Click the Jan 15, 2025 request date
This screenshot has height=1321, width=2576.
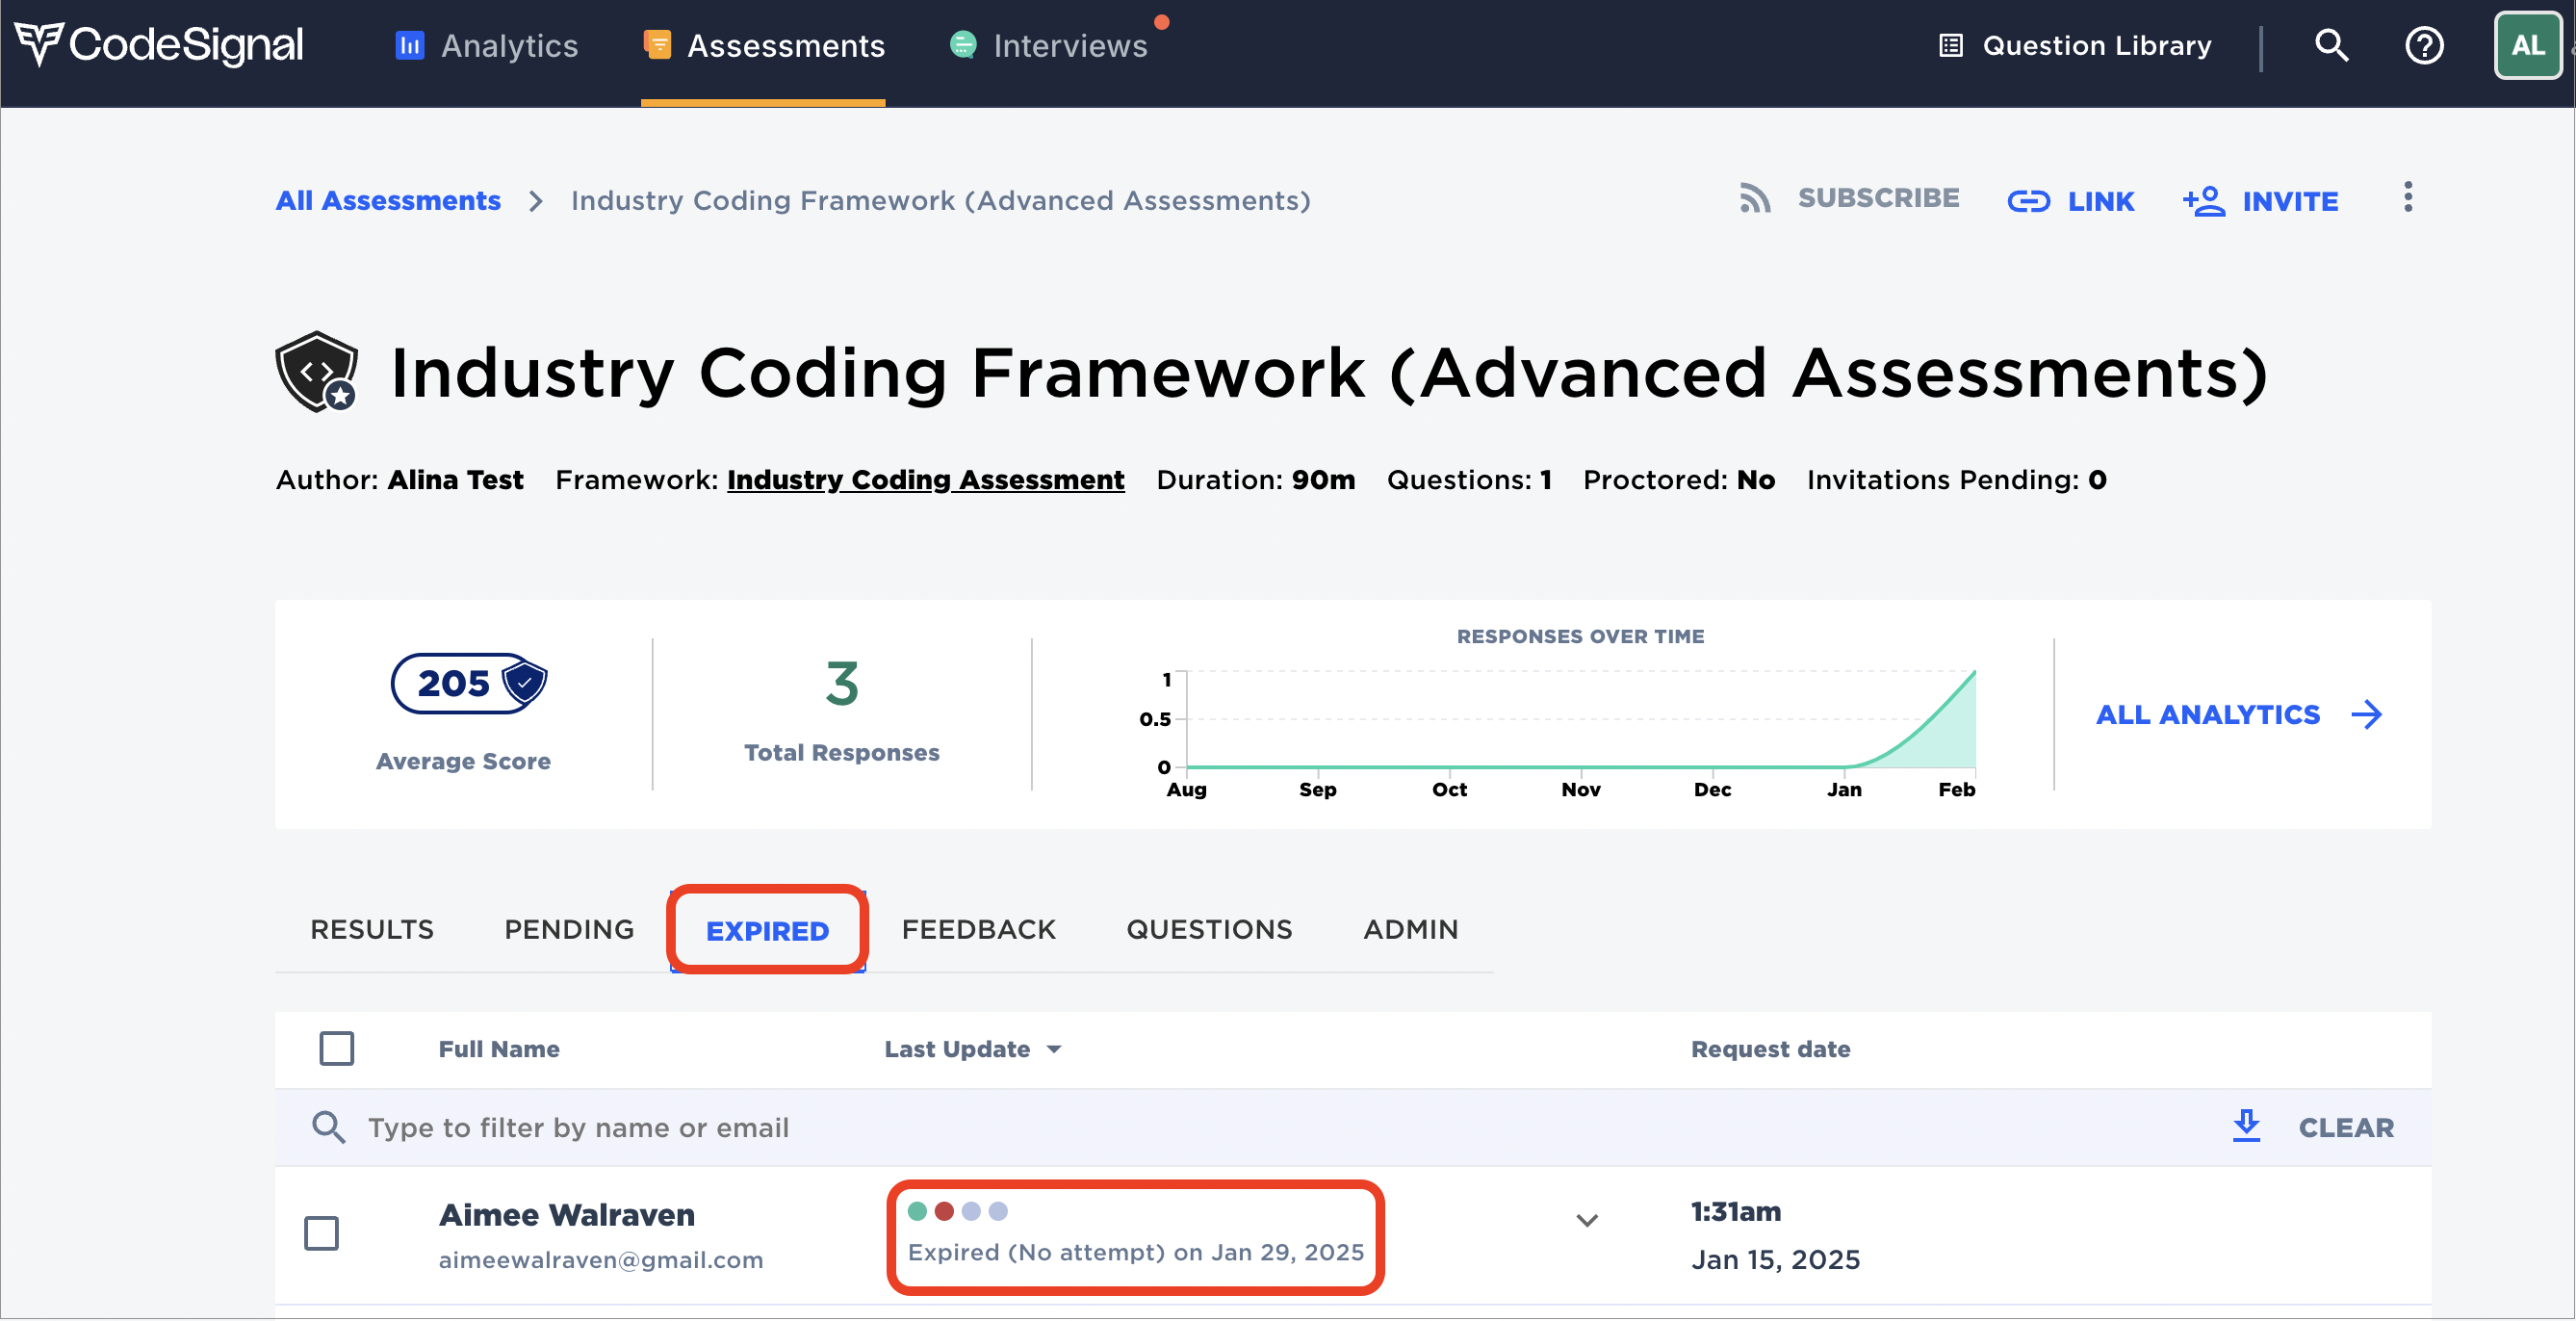1775,1260
